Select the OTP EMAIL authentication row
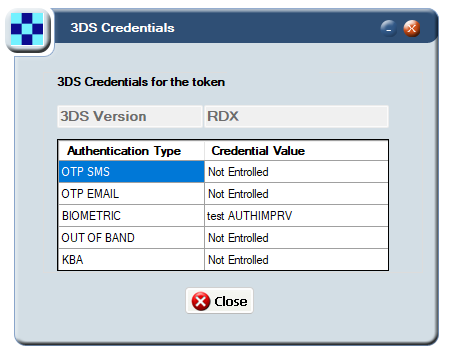453x364 pixels. 223,194
